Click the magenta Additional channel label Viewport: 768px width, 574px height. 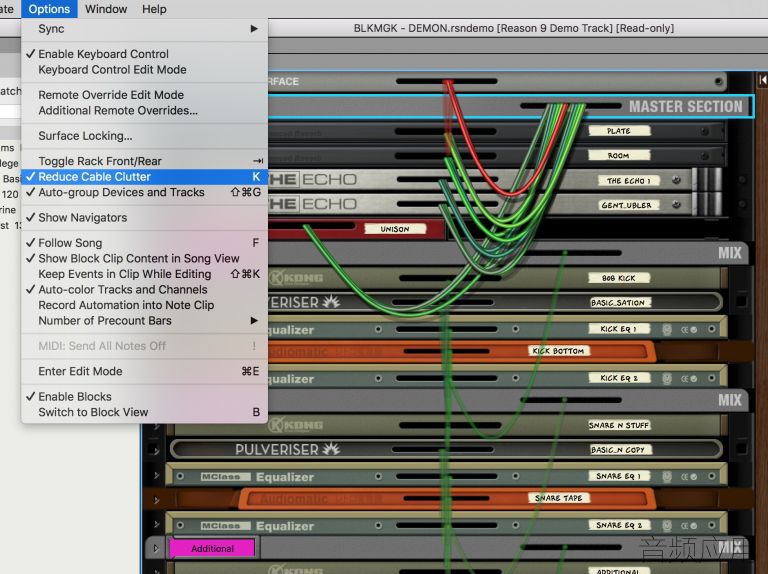point(212,549)
